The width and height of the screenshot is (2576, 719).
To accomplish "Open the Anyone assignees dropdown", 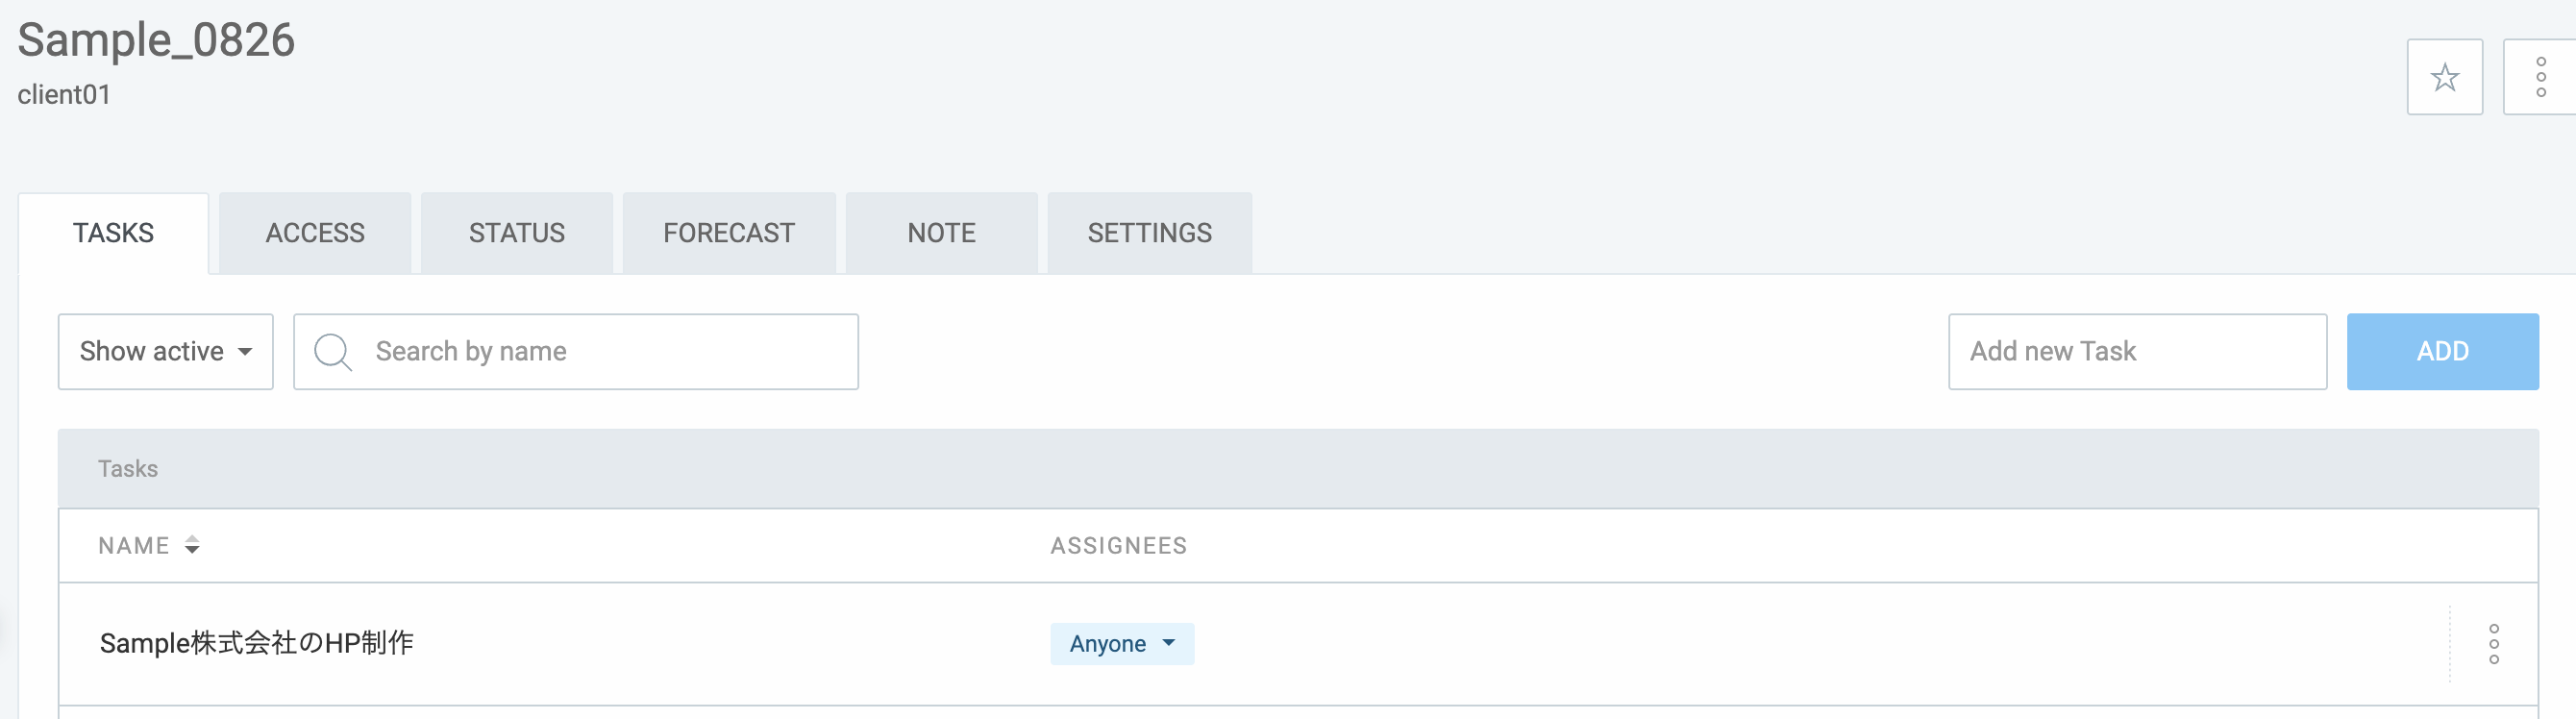I will pos(1121,644).
